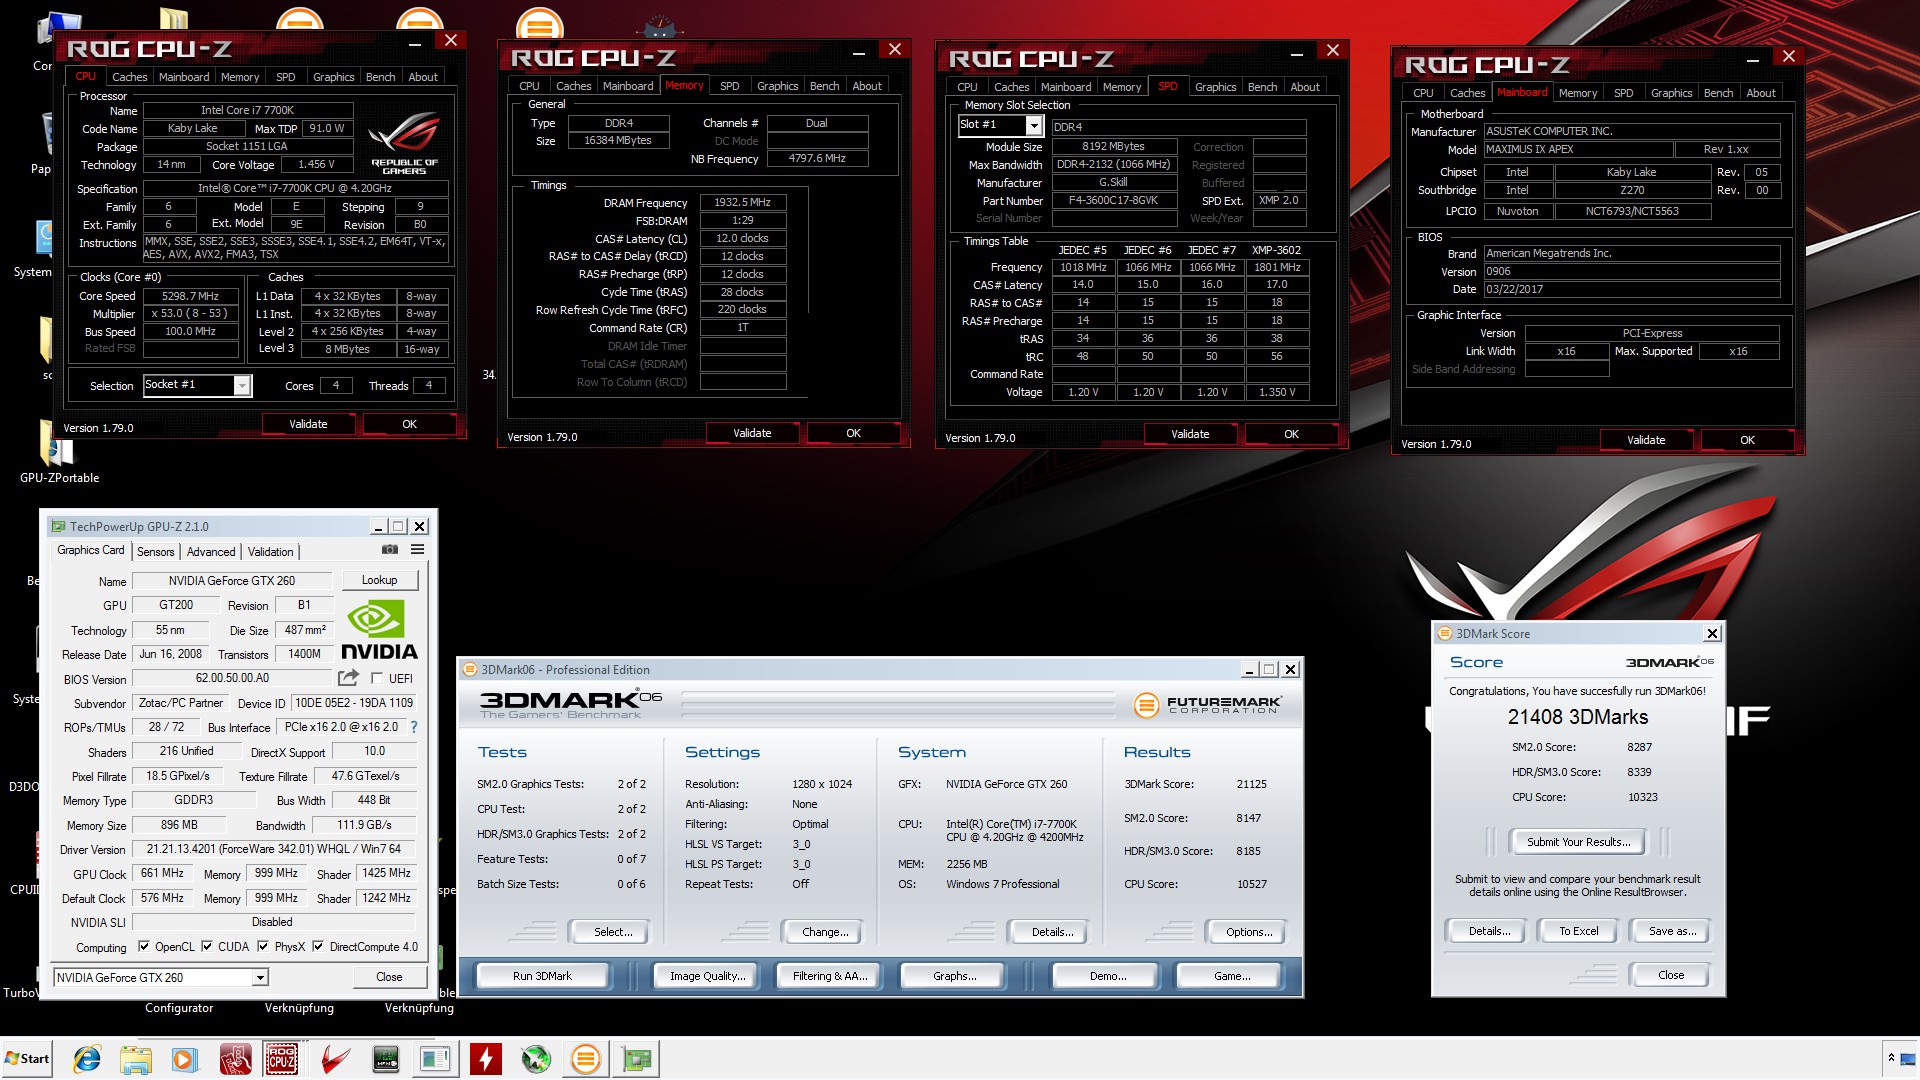Click Game button in 3DMark06
The width and height of the screenshot is (1920, 1080).
(x=1231, y=976)
